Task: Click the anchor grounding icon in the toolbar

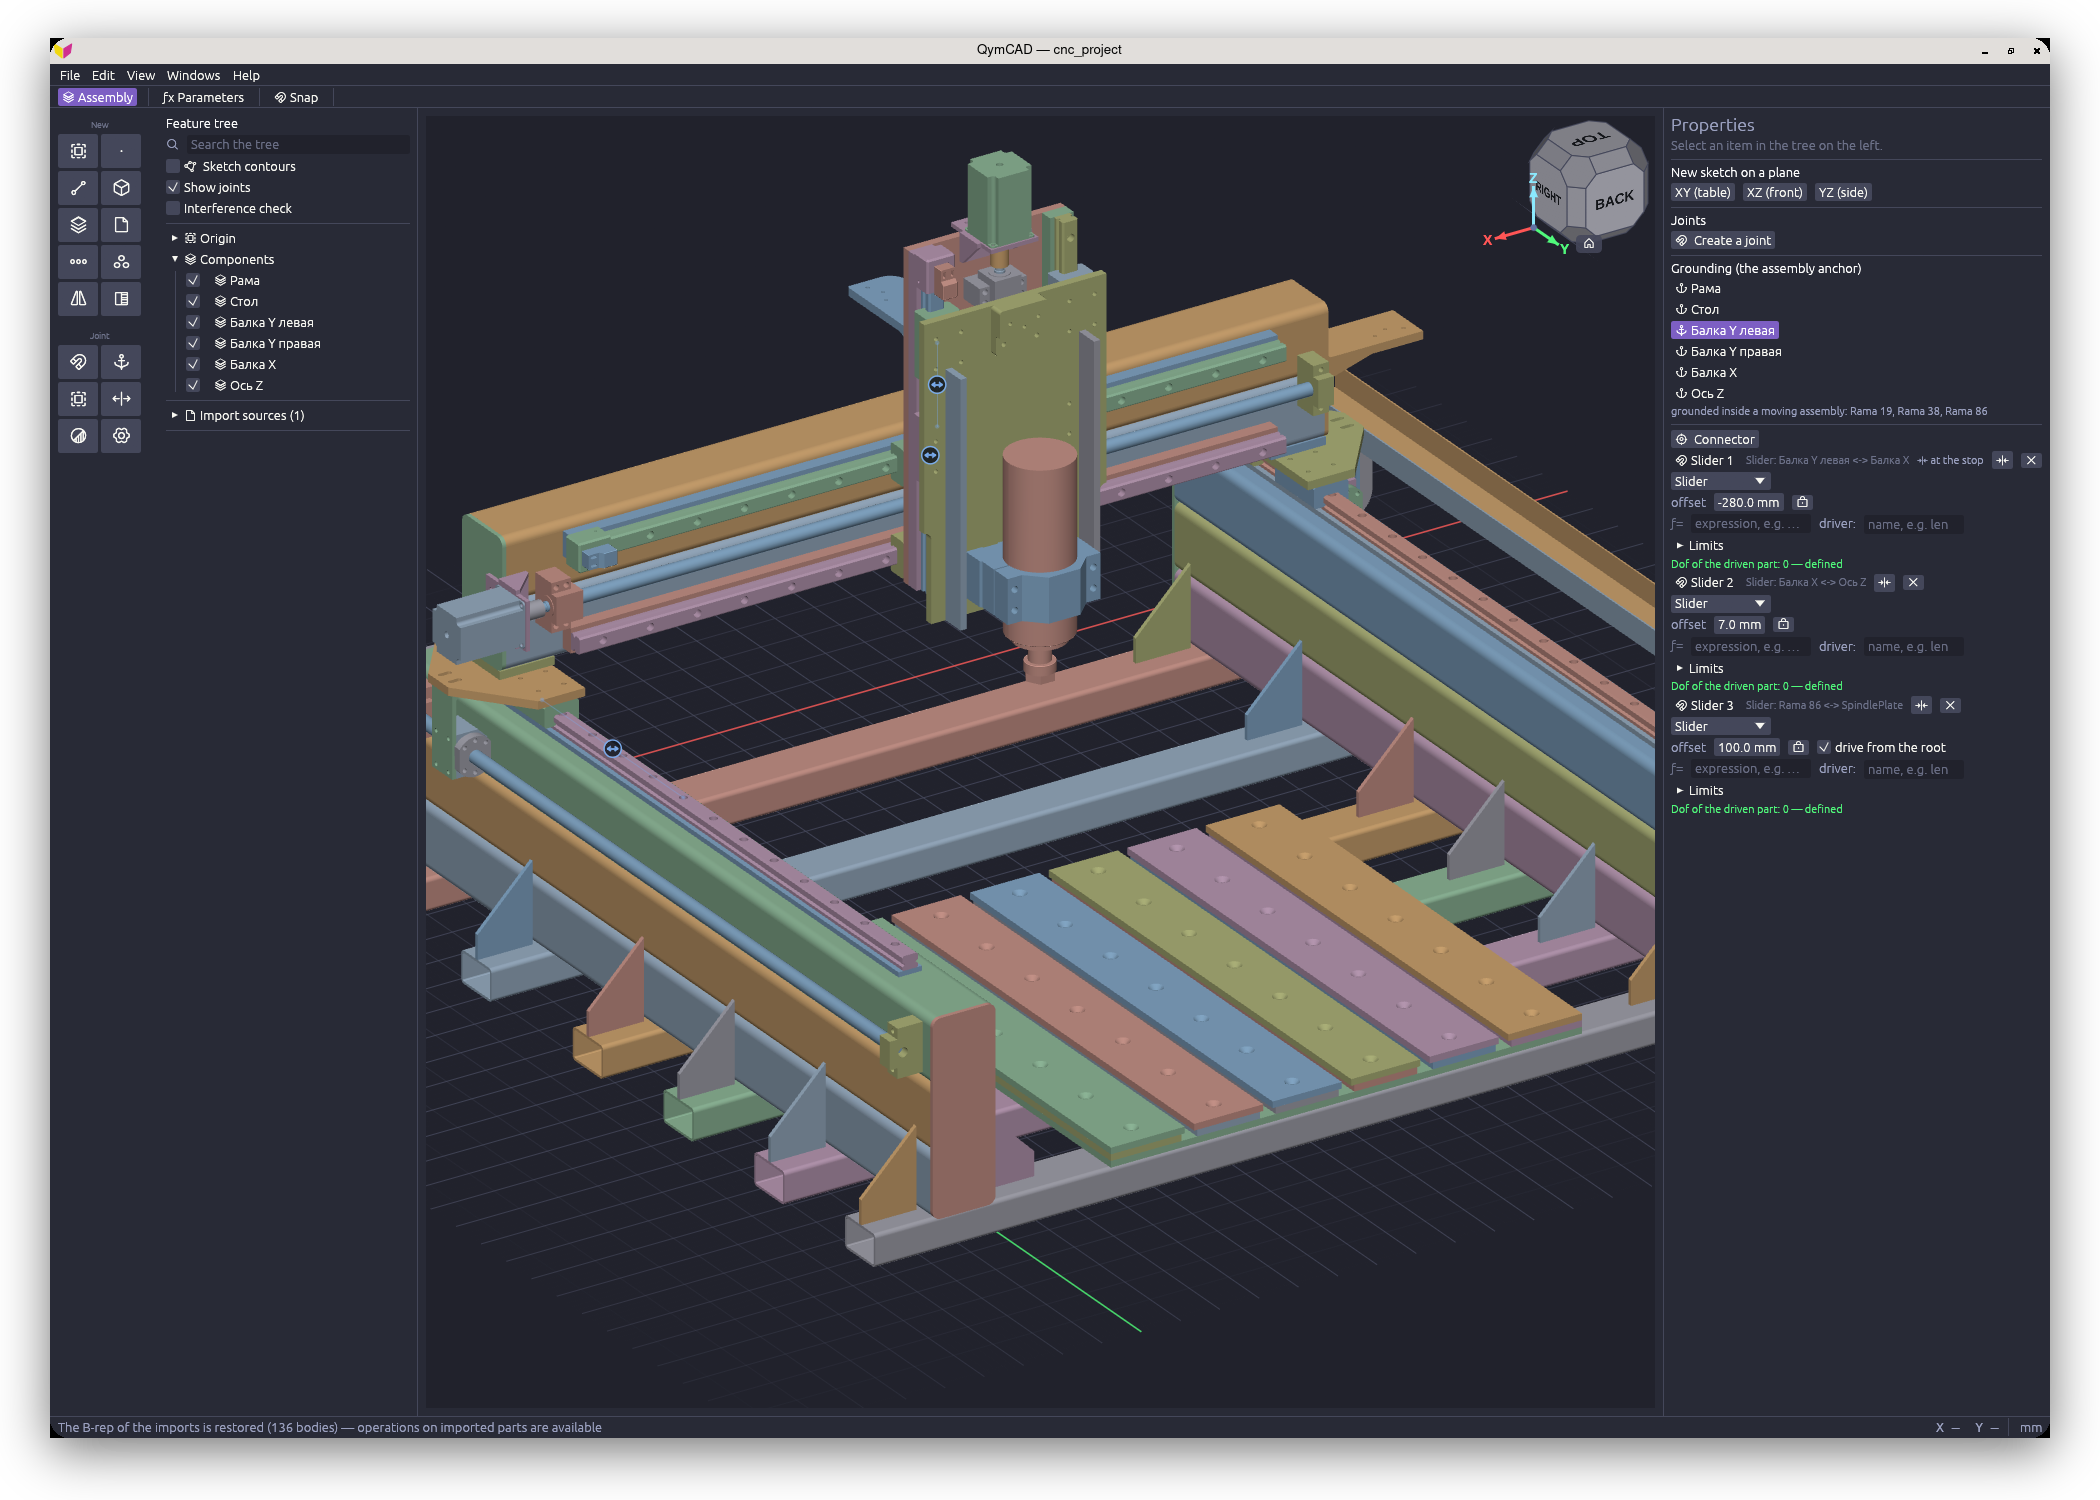Action: (x=121, y=362)
